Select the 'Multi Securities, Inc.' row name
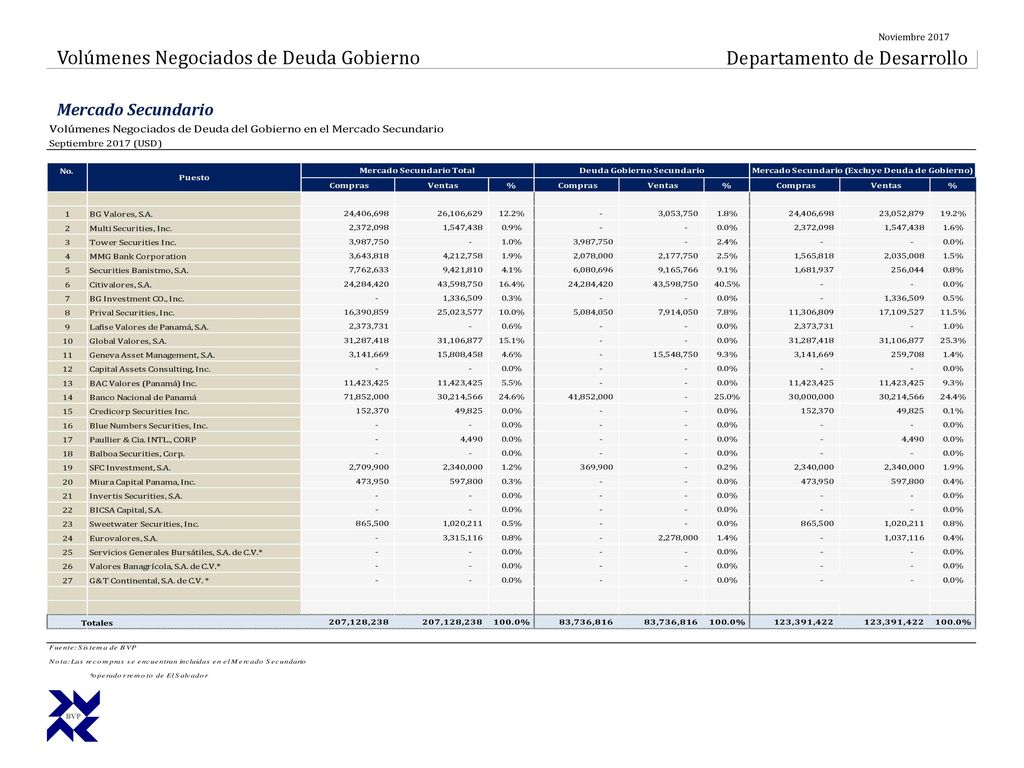Viewport: 1024px width, 768px height. point(131,229)
